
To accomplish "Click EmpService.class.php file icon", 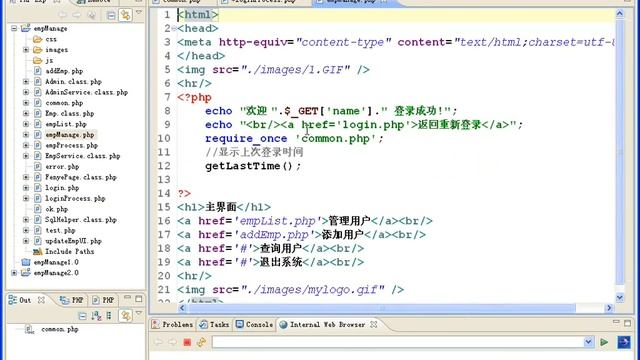I will (x=38, y=156).
